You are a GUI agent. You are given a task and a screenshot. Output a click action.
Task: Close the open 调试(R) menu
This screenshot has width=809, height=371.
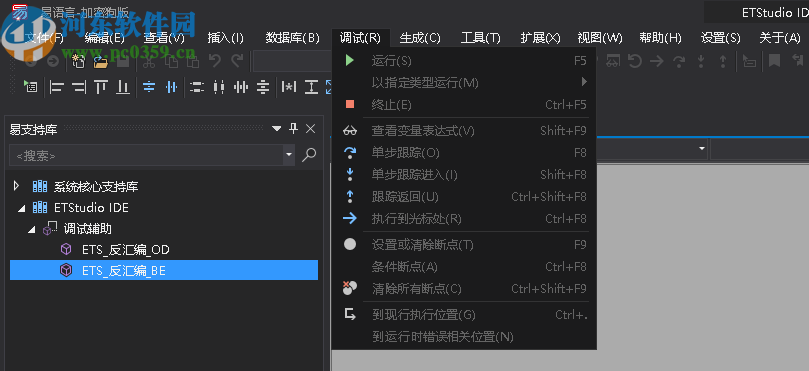tap(360, 38)
